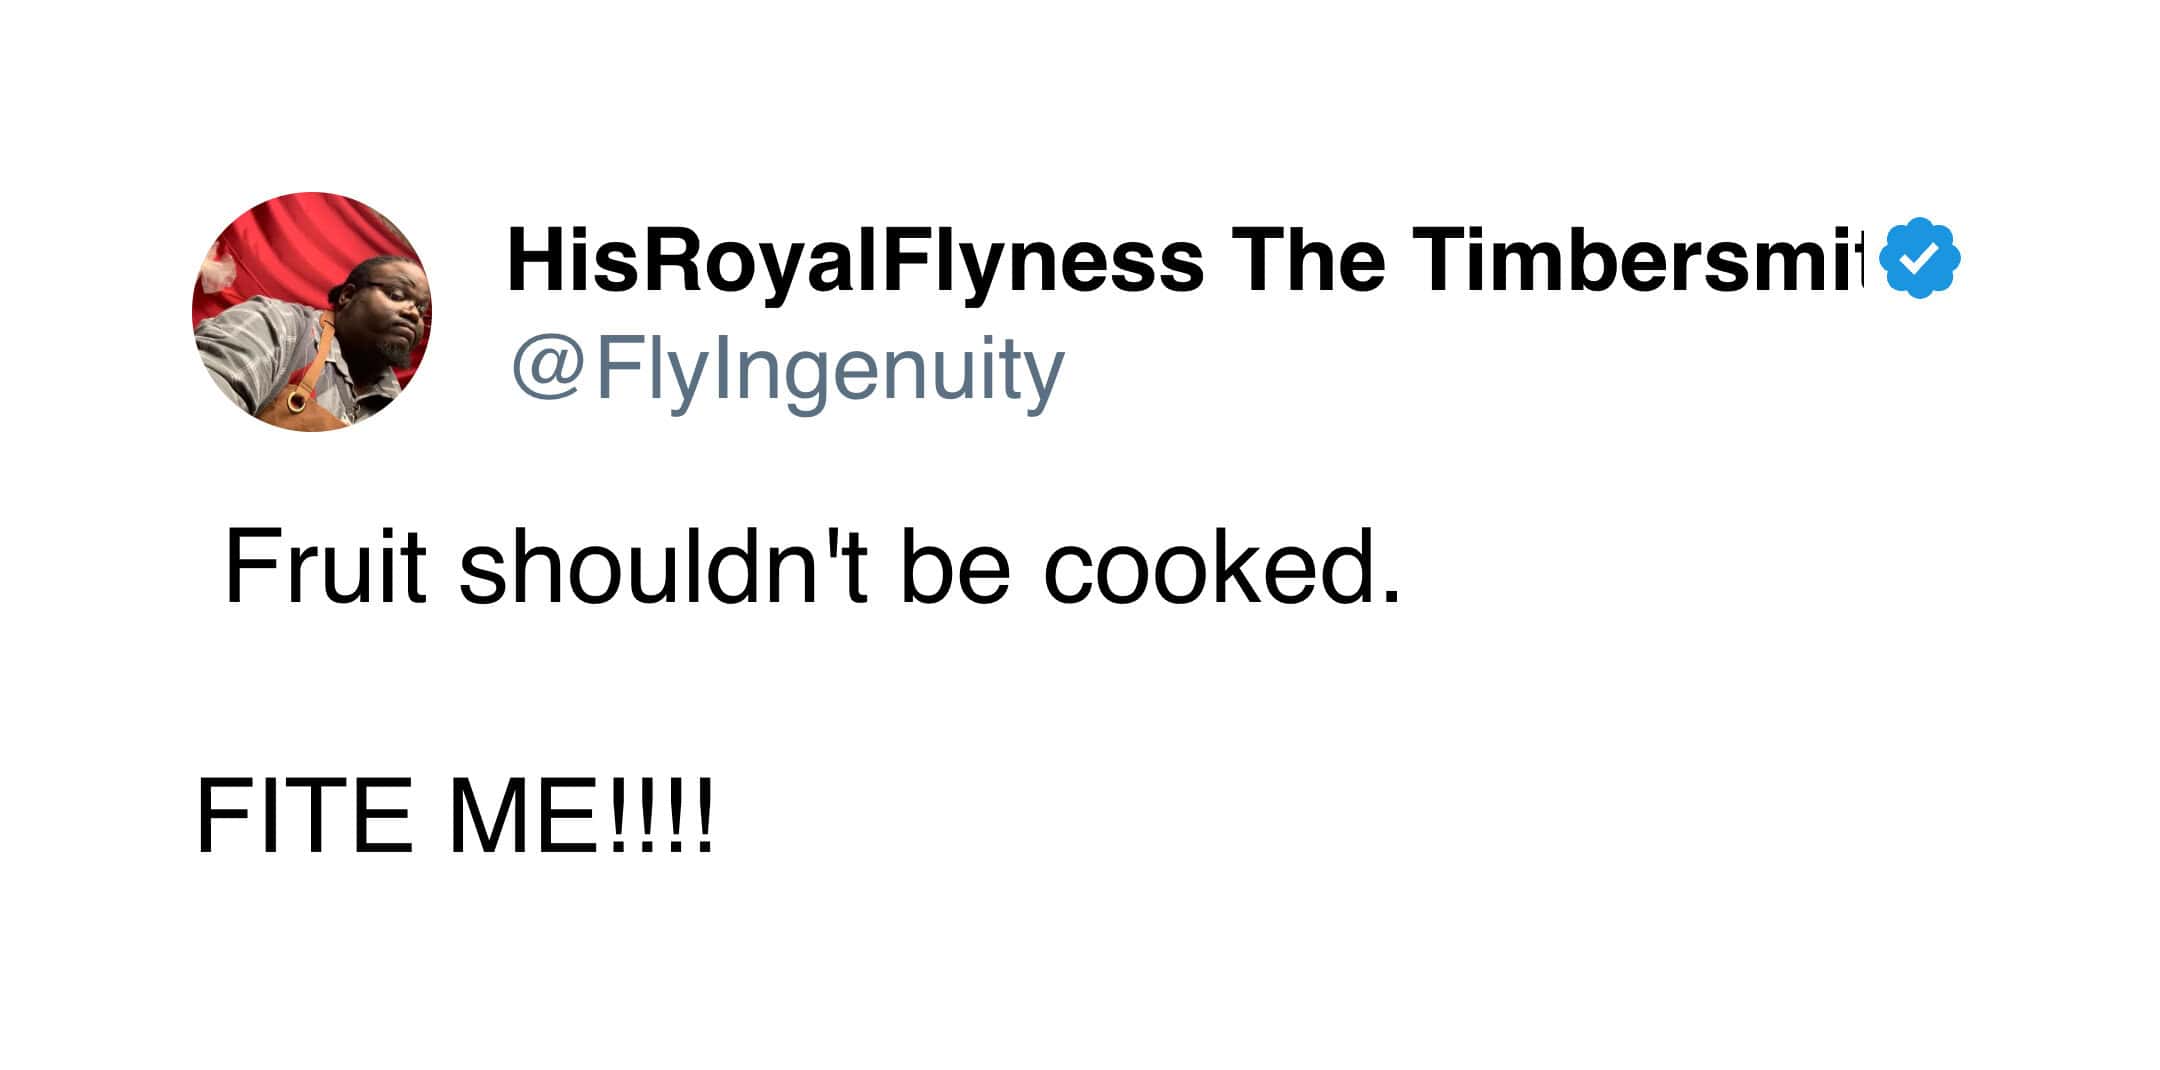This screenshot has width=2160, height=1070.
Task: Click the word 'be' in the tweet
Action: tap(955, 567)
